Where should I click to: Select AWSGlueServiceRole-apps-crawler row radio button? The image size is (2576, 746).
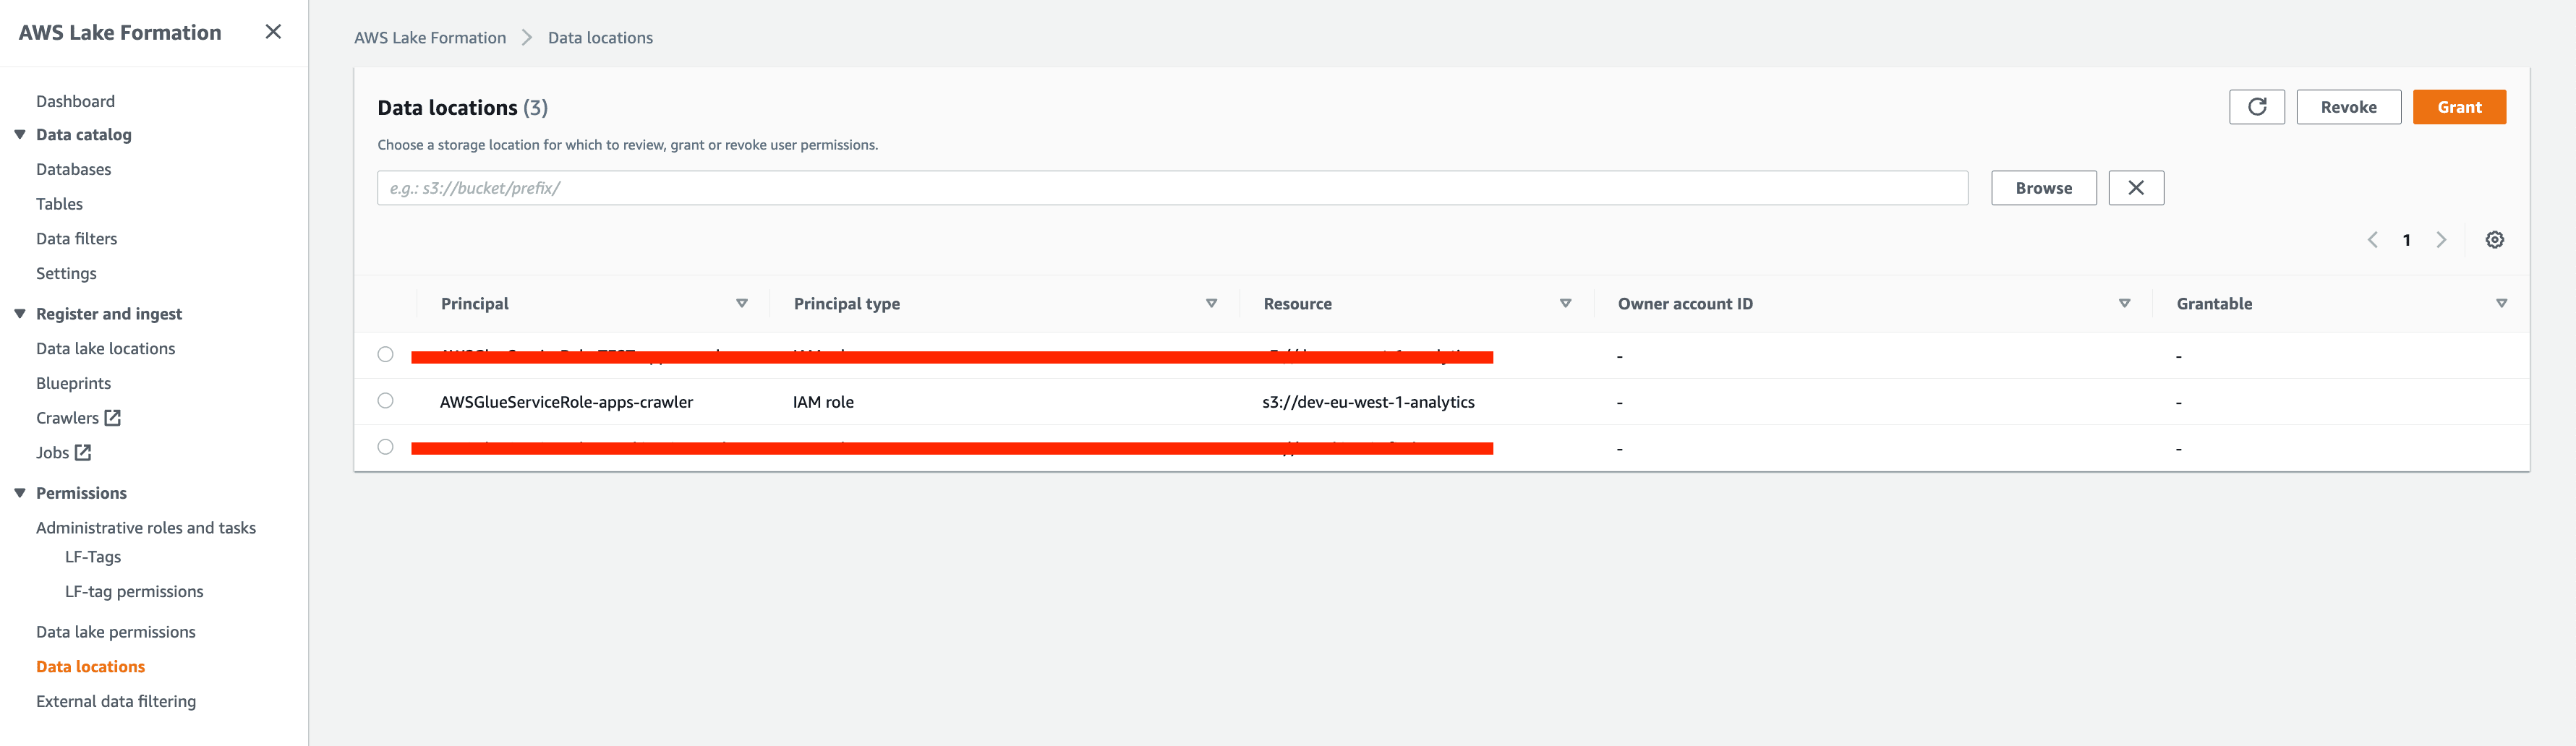[x=385, y=401]
